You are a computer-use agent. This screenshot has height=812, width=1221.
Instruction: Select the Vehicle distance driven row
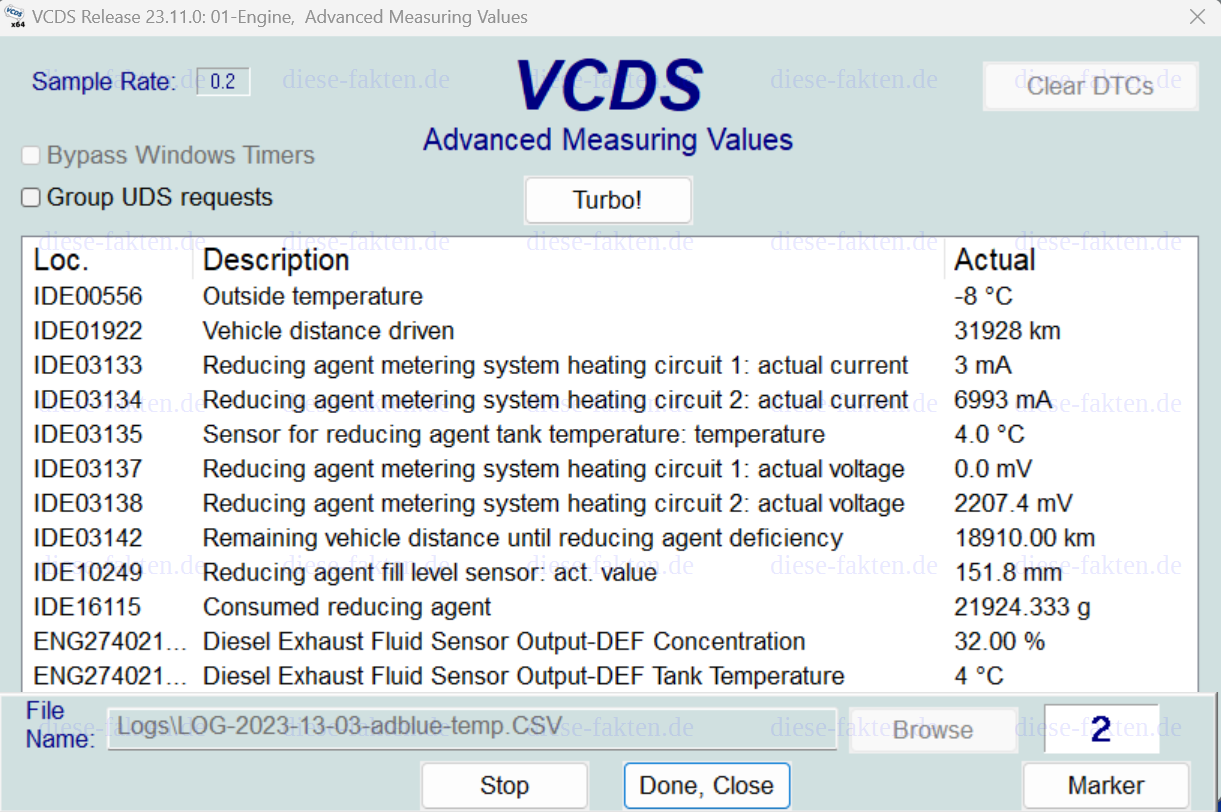[610, 331]
